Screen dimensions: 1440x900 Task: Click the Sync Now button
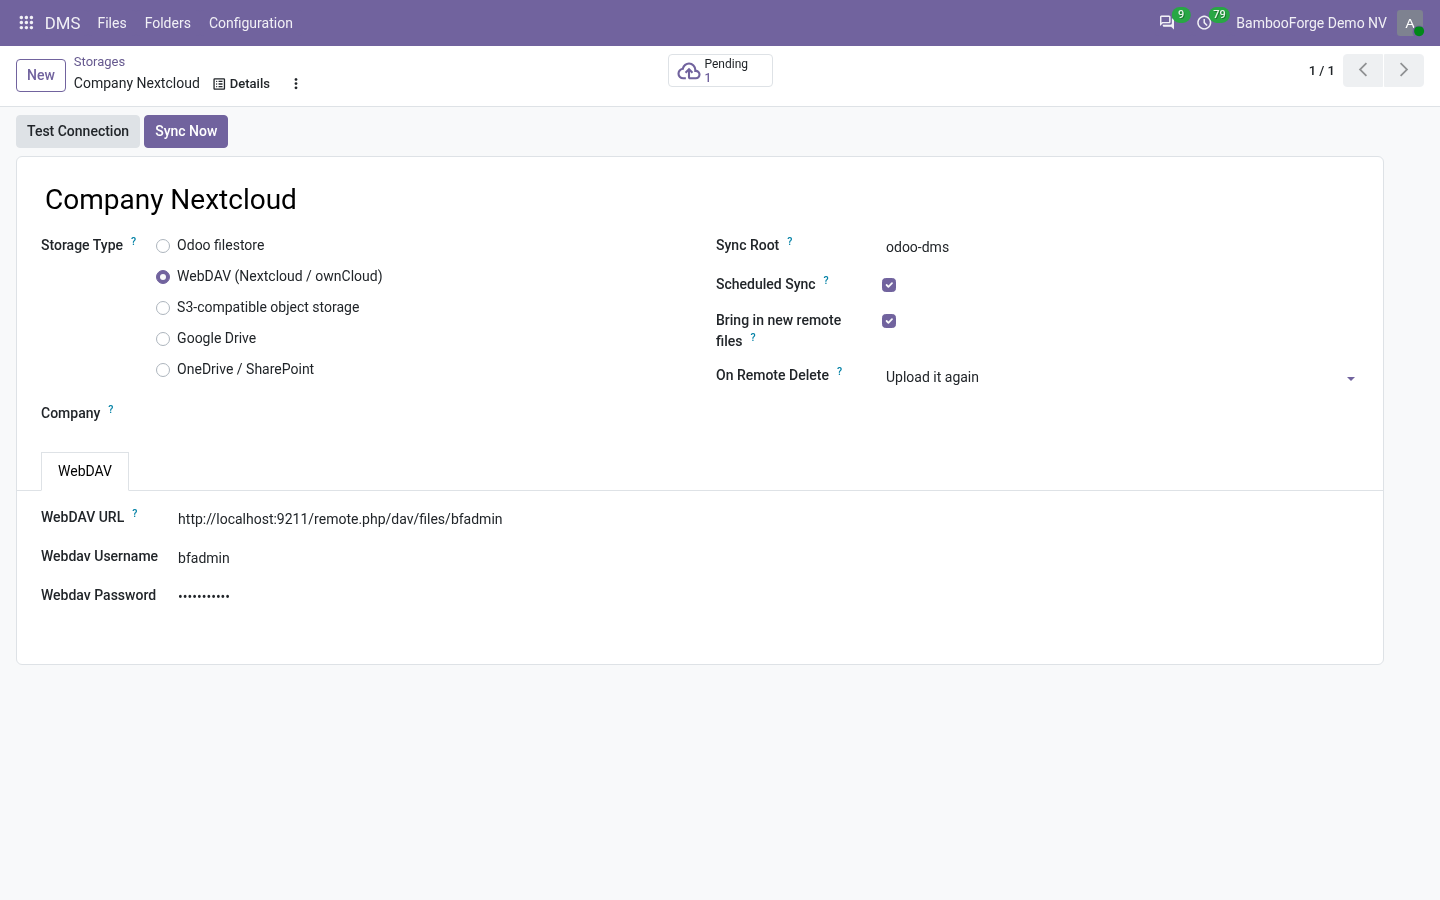(186, 131)
